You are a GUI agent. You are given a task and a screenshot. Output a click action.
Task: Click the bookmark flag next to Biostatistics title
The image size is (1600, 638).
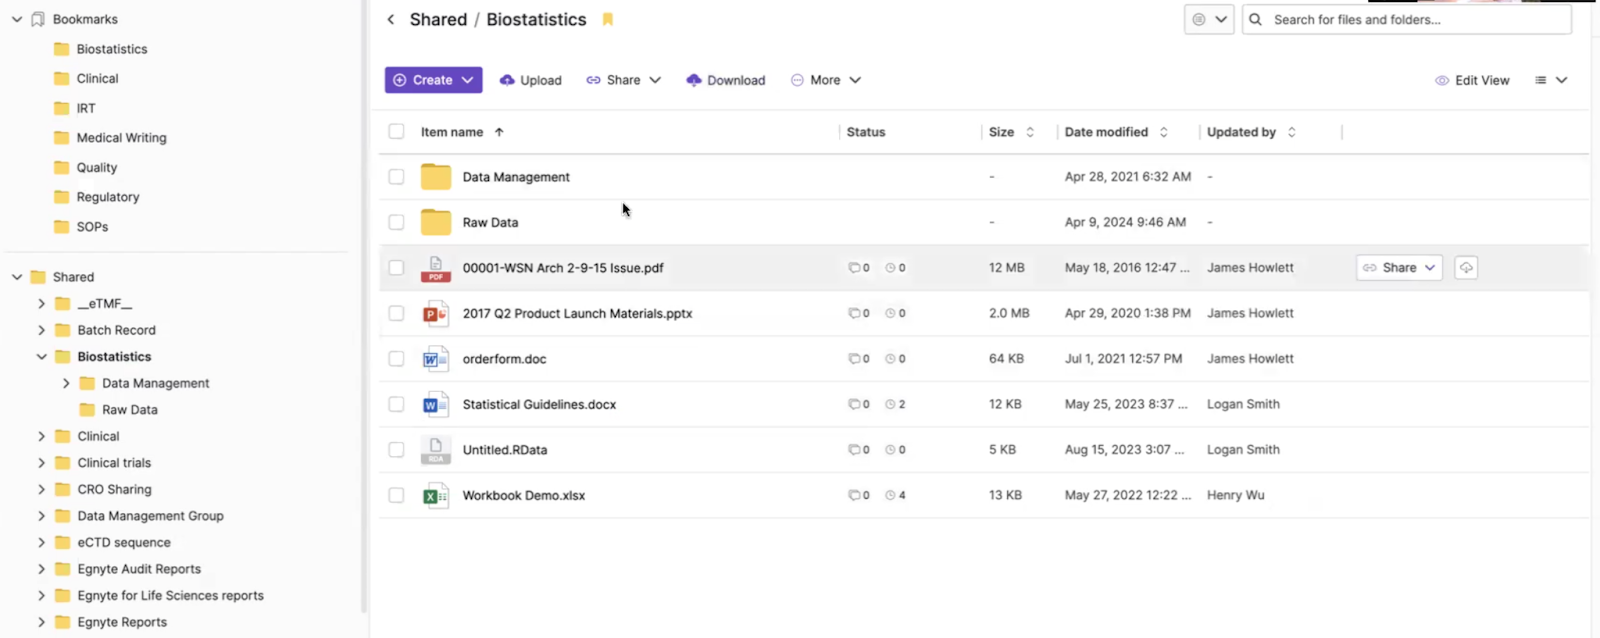click(x=607, y=20)
